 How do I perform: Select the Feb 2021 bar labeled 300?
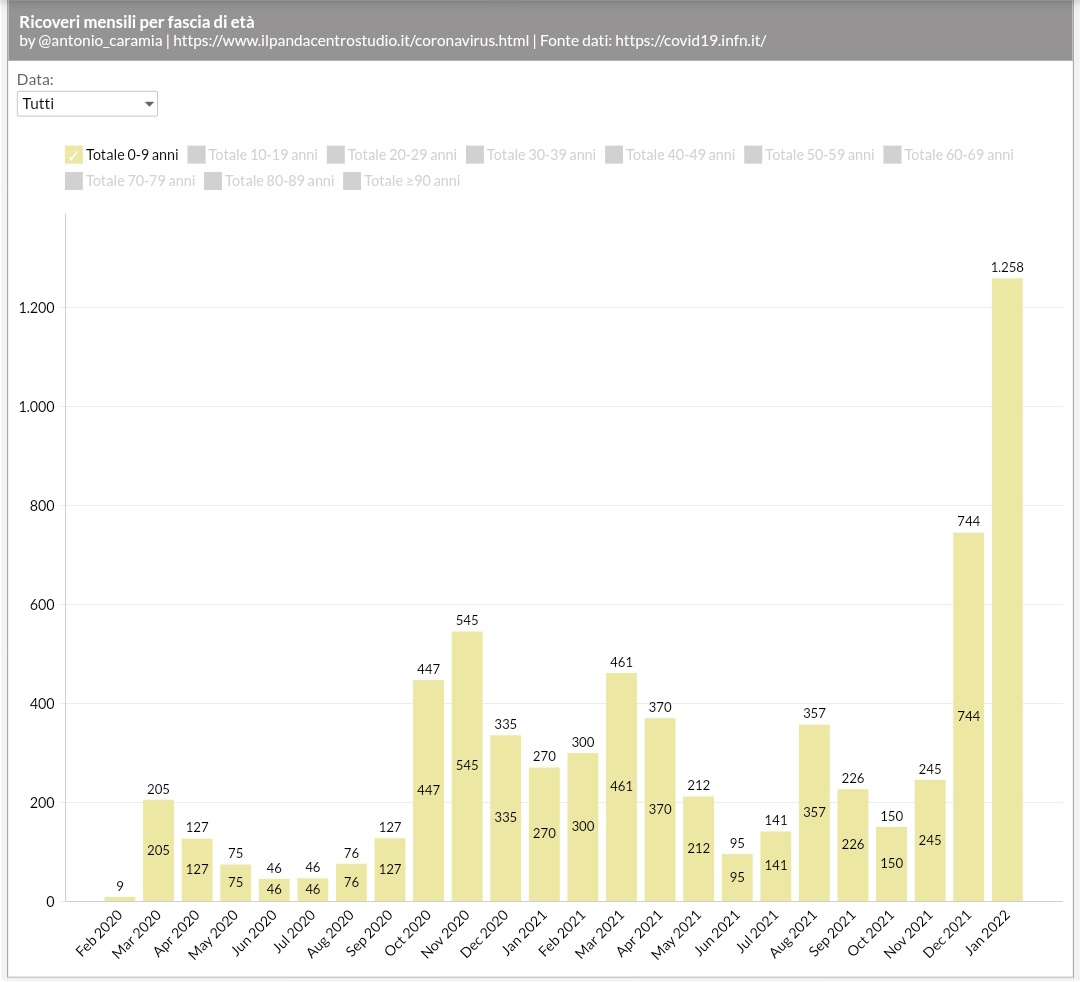tap(583, 827)
